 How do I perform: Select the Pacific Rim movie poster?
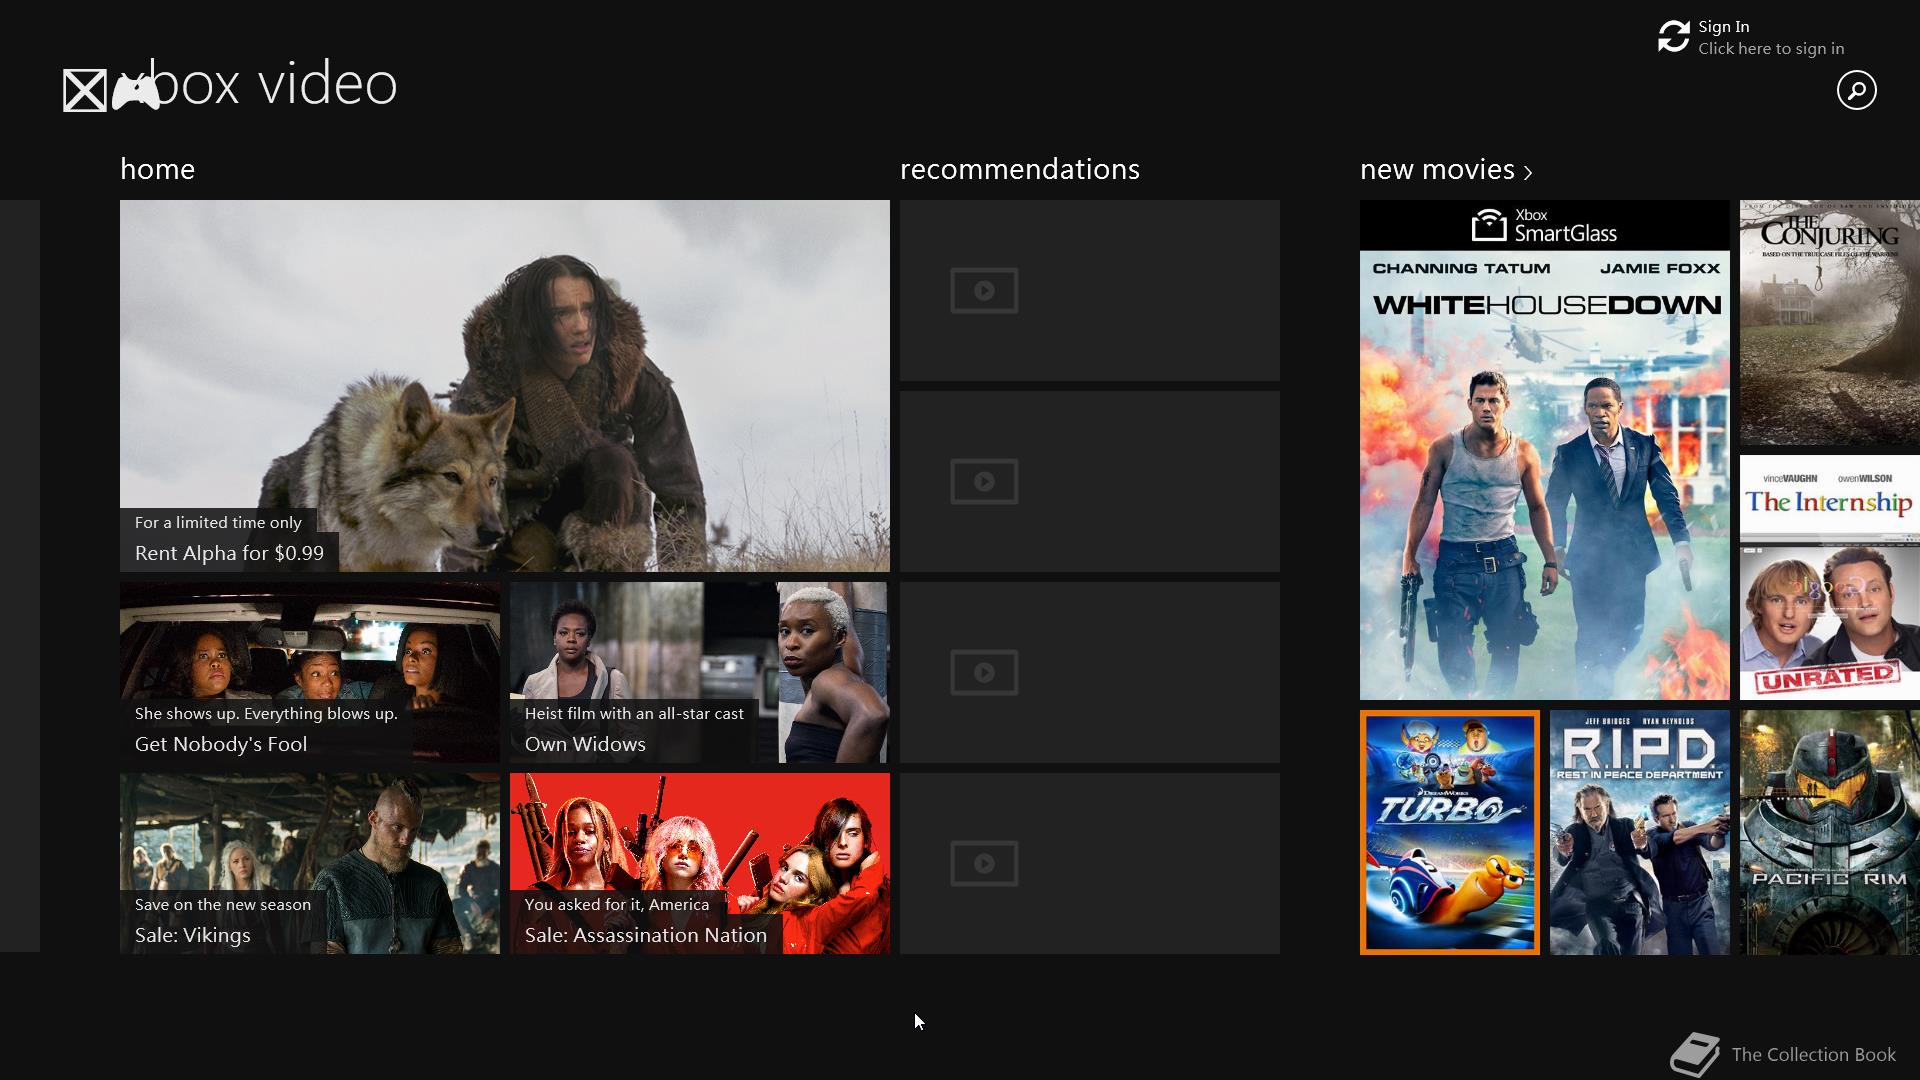pyautogui.click(x=1830, y=832)
